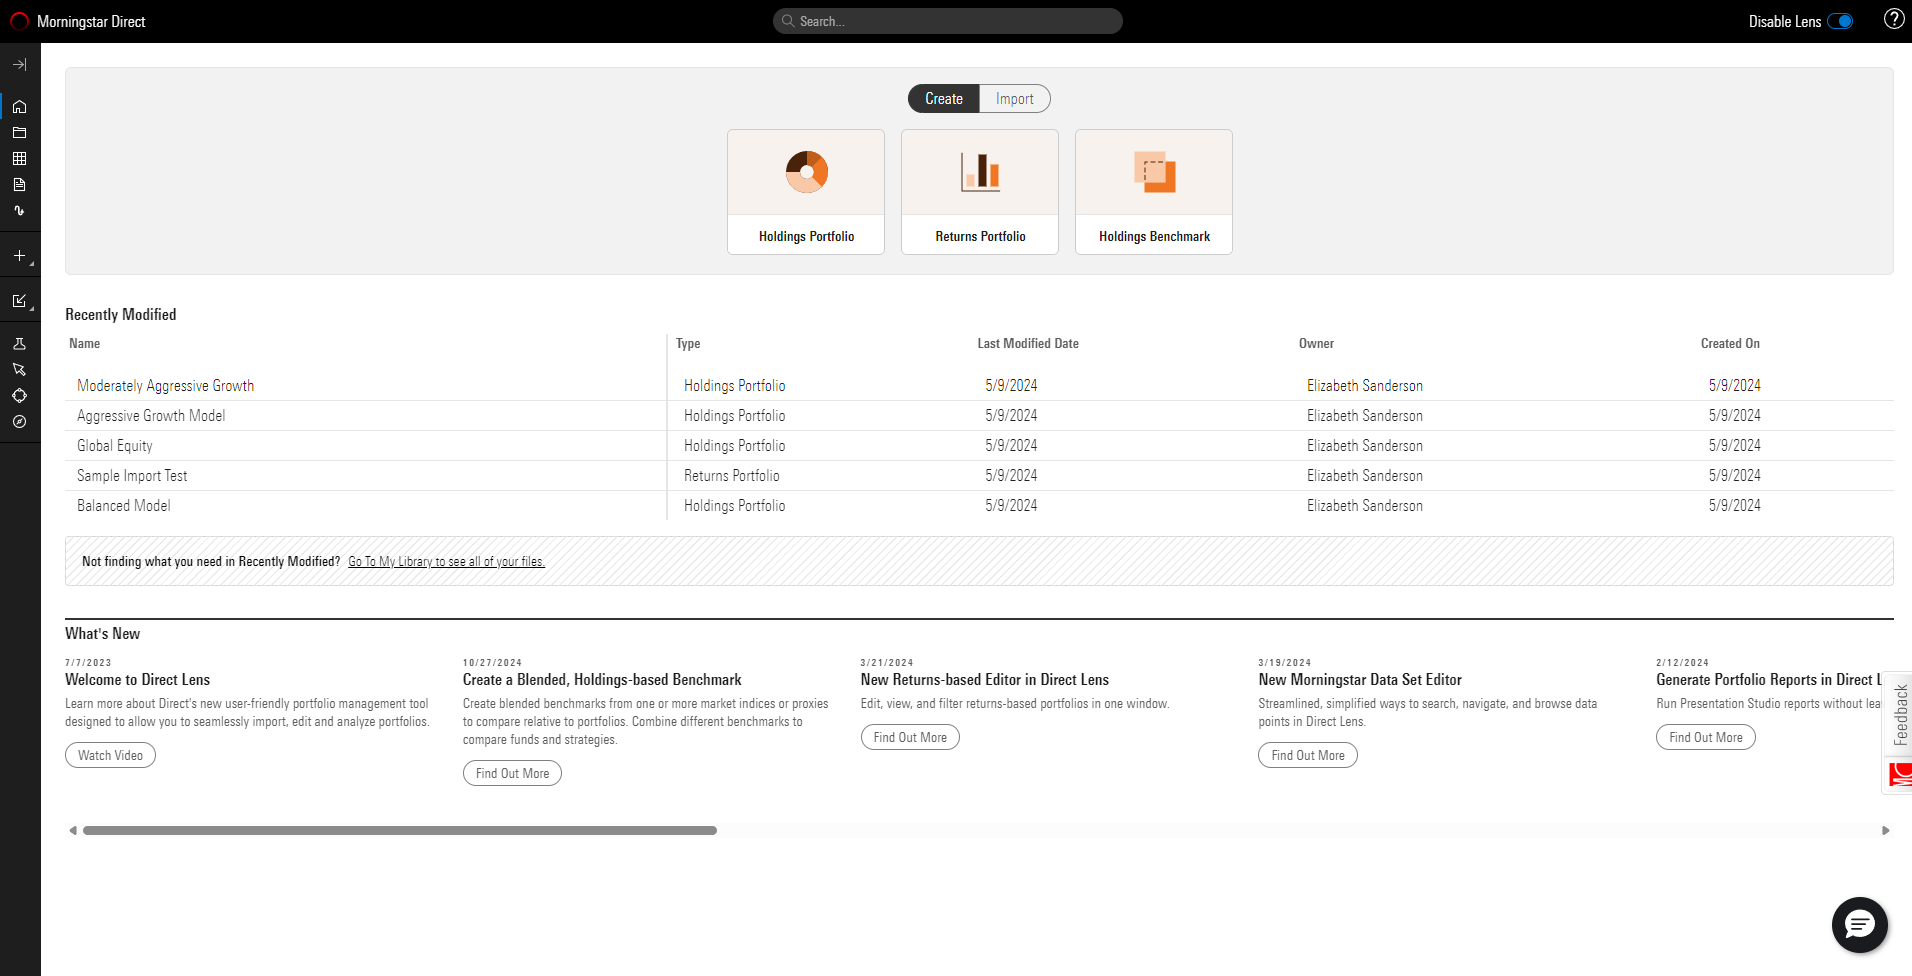
Task: Open the Home icon in the sidebar
Action: click(x=19, y=106)
